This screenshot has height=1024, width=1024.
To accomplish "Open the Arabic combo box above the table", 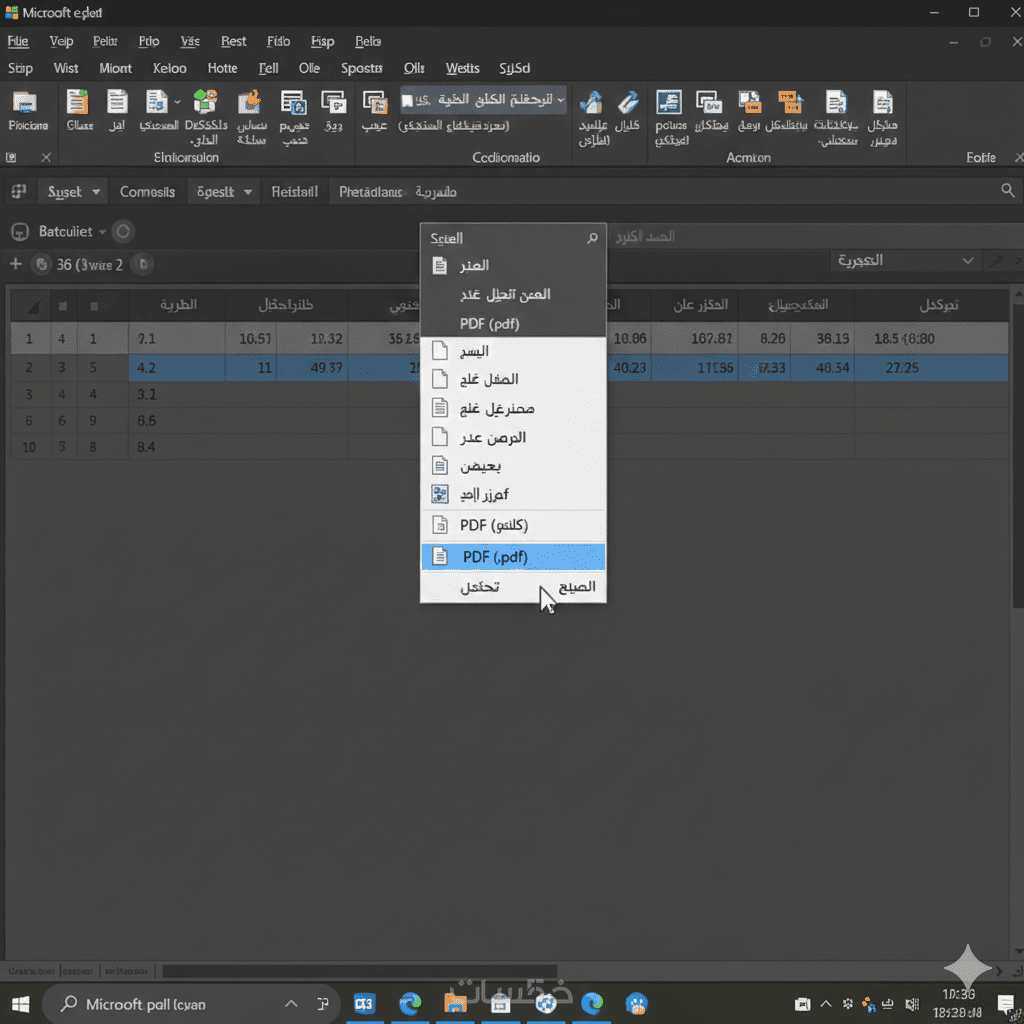I will click(905, 261).
